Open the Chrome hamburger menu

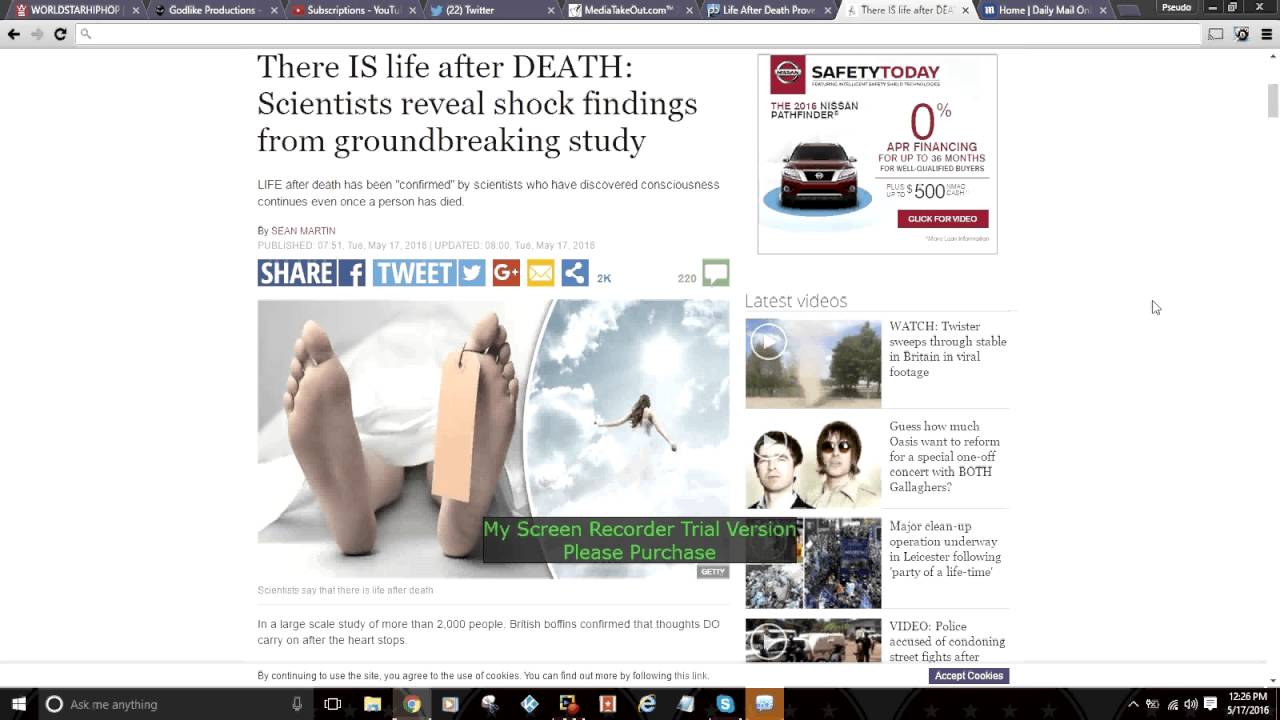1266,34
